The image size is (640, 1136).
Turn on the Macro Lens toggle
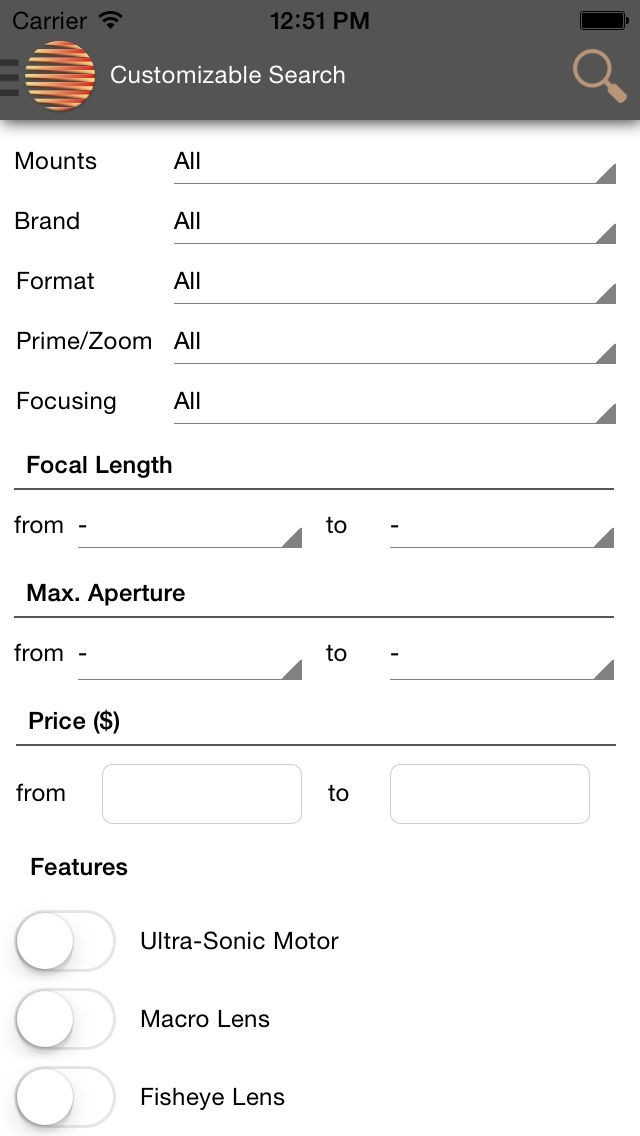point(66,1019)
